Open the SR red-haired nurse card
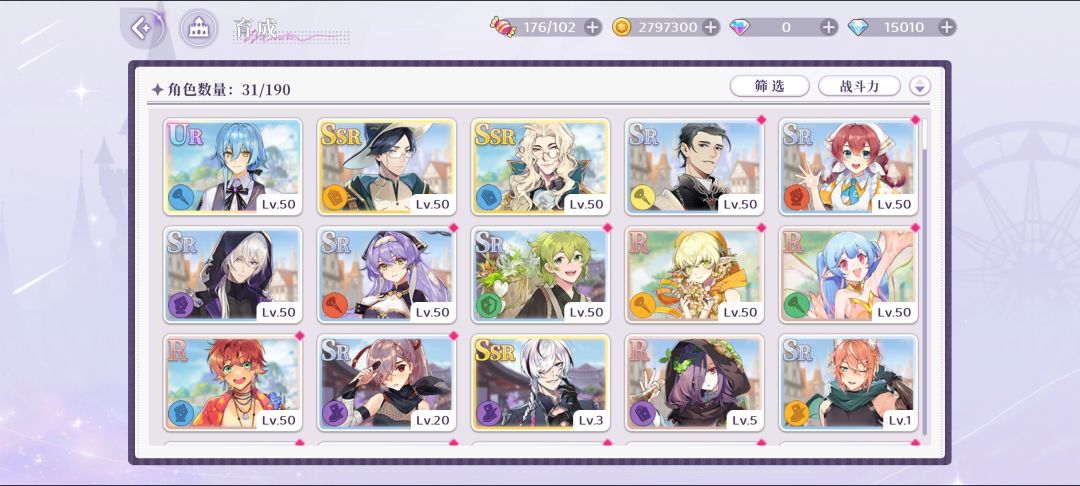Image resolution: width=1080 pixels, height=486 pixels. pos(848,166)
